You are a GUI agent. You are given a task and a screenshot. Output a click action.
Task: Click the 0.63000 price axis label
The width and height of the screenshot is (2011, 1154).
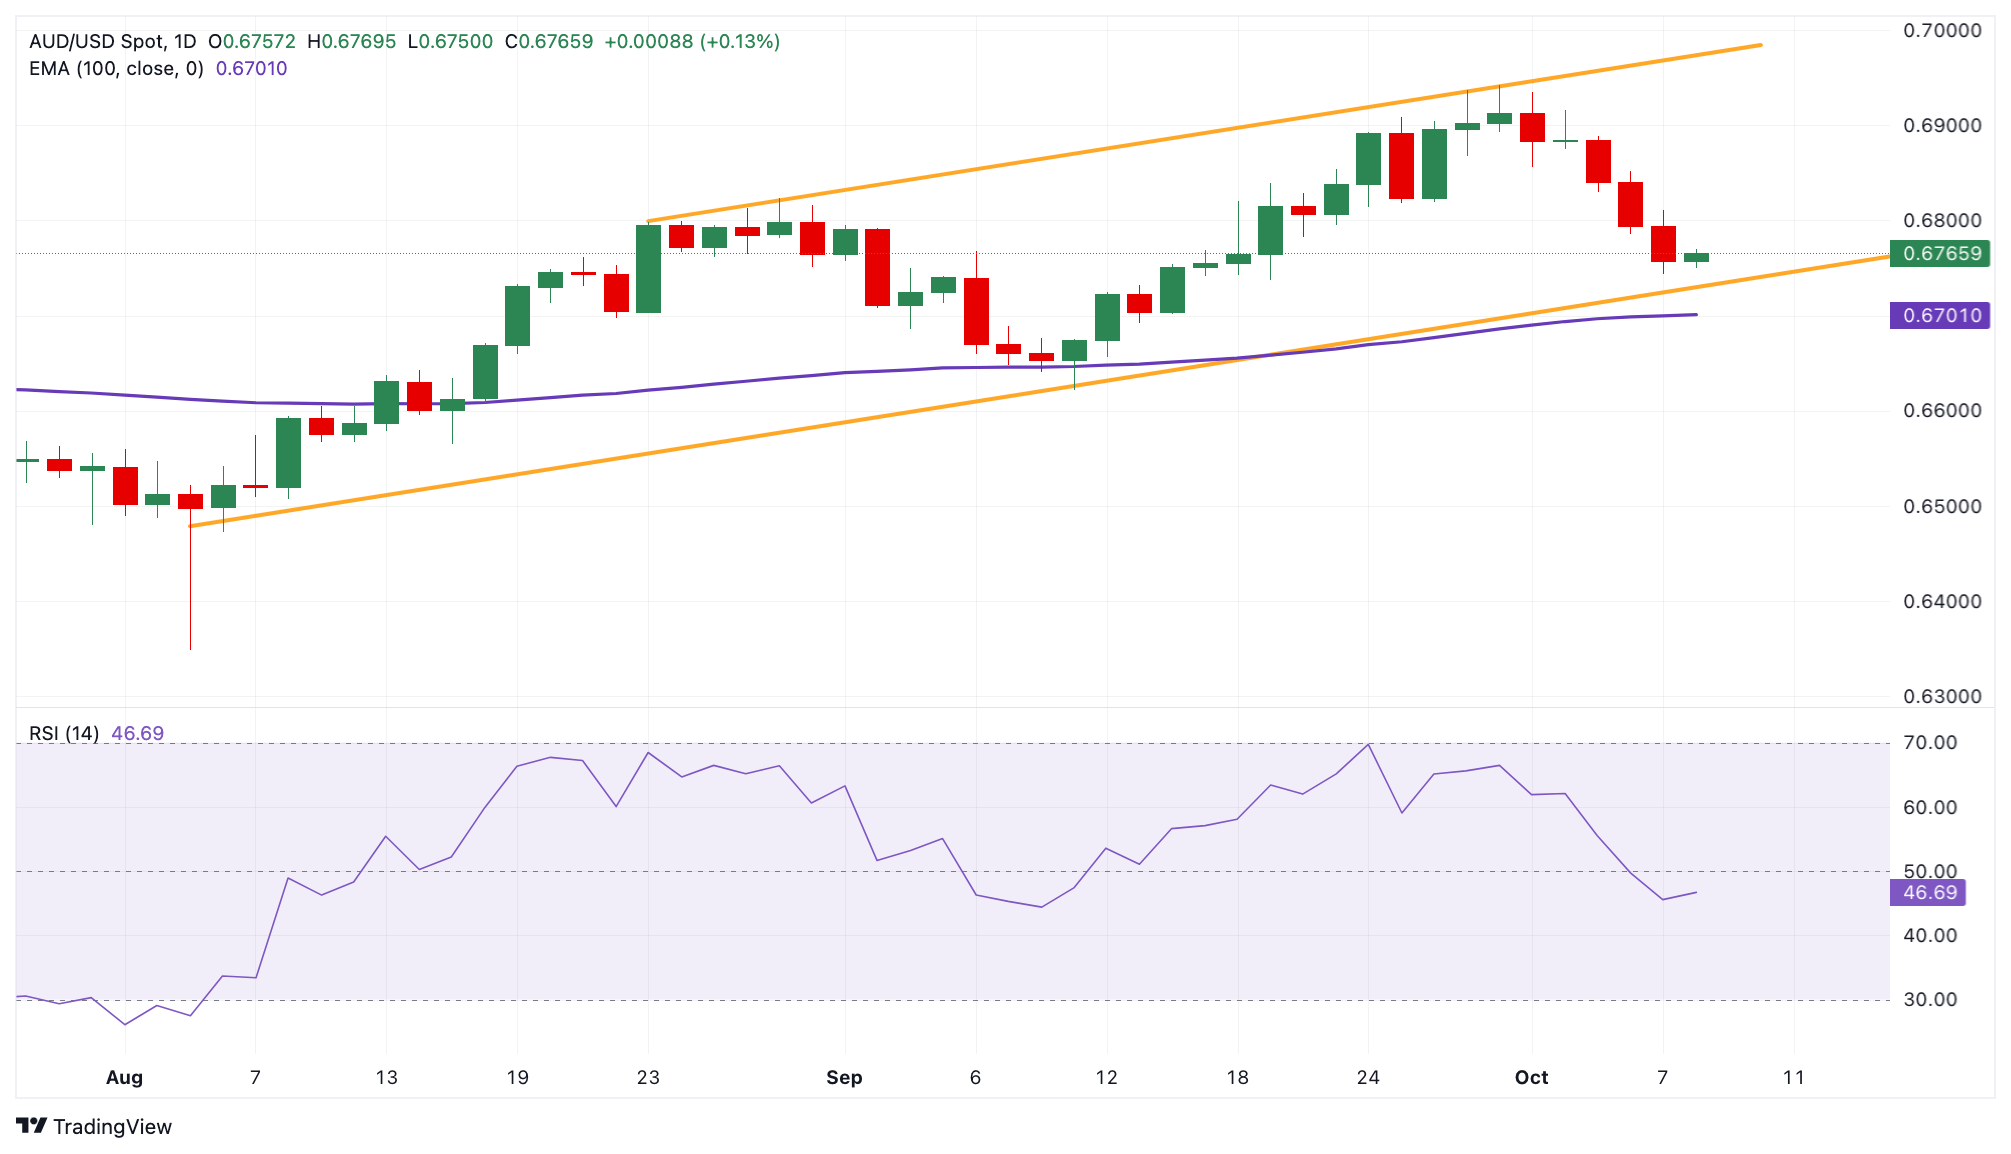point(1942,697)
